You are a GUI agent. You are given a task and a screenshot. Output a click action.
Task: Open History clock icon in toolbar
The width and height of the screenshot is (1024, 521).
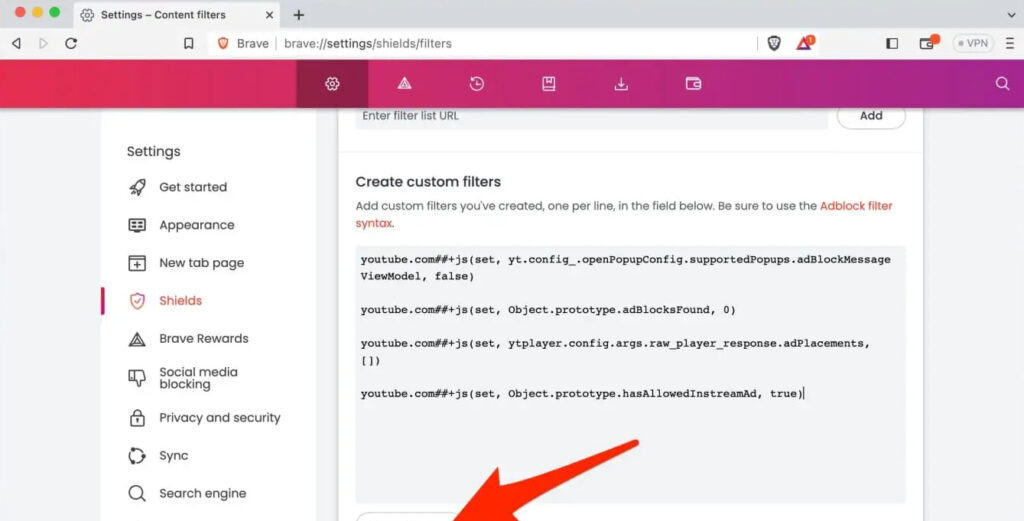pyautogui.click(x=477, y=84)
